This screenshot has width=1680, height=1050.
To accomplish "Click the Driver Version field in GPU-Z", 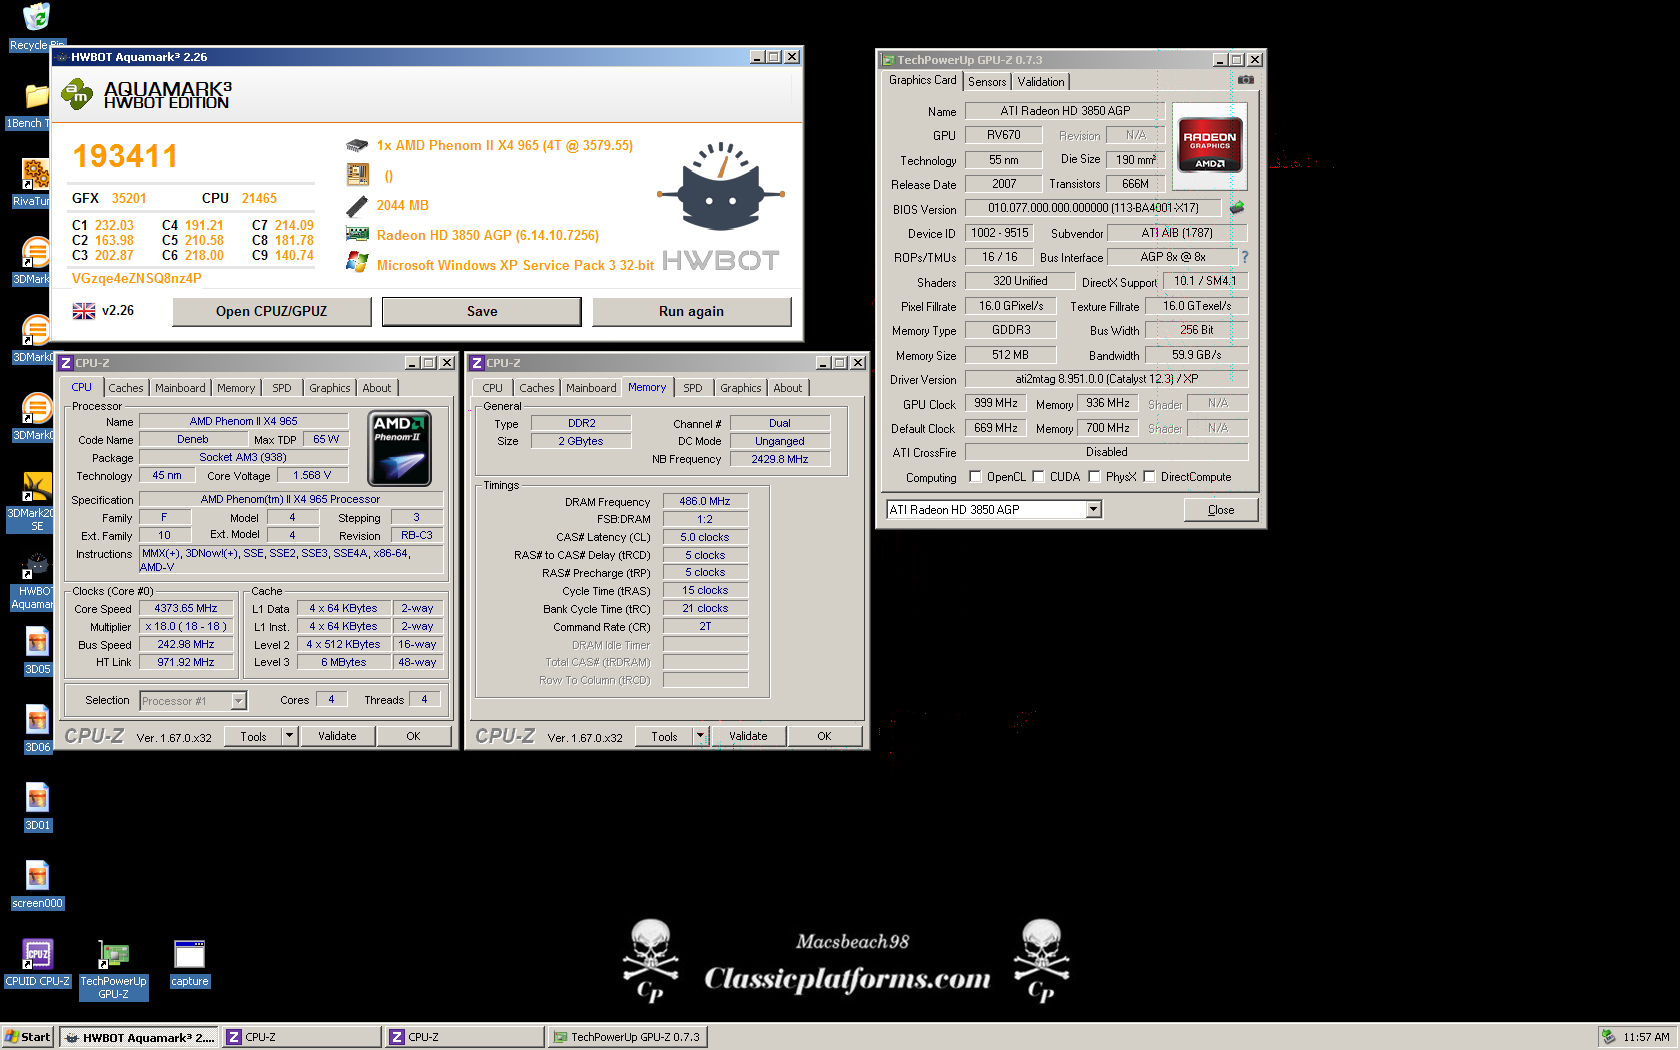I will 1106,379.
